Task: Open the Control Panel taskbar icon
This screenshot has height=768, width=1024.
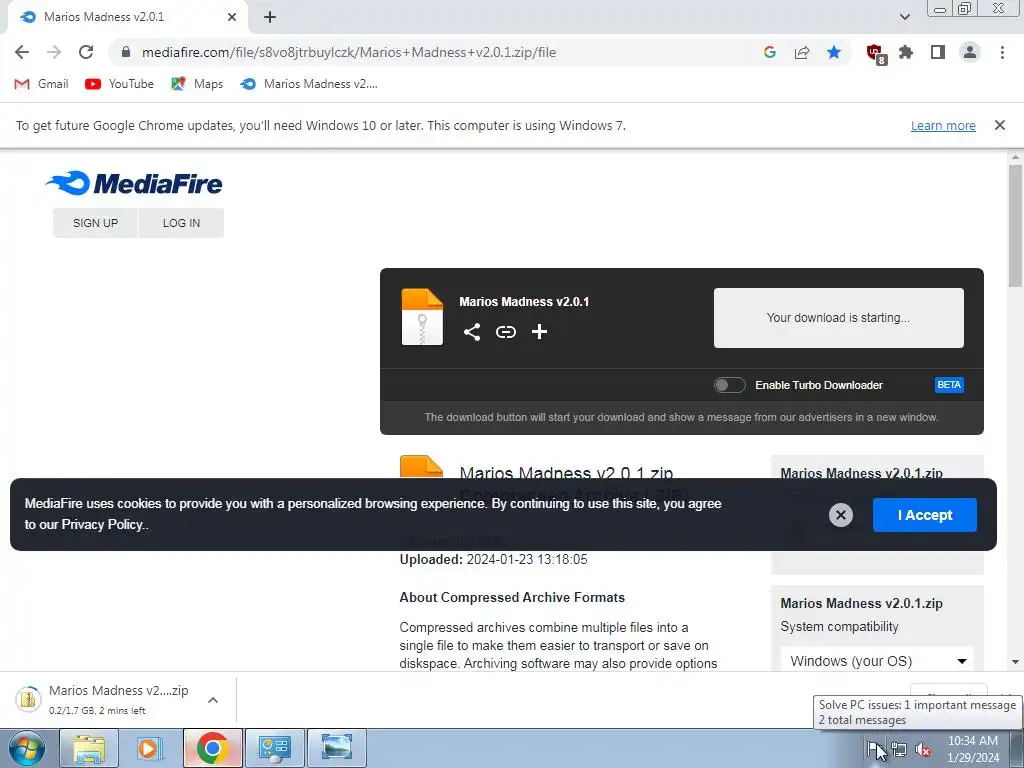Action: click(x=275, y=748)
